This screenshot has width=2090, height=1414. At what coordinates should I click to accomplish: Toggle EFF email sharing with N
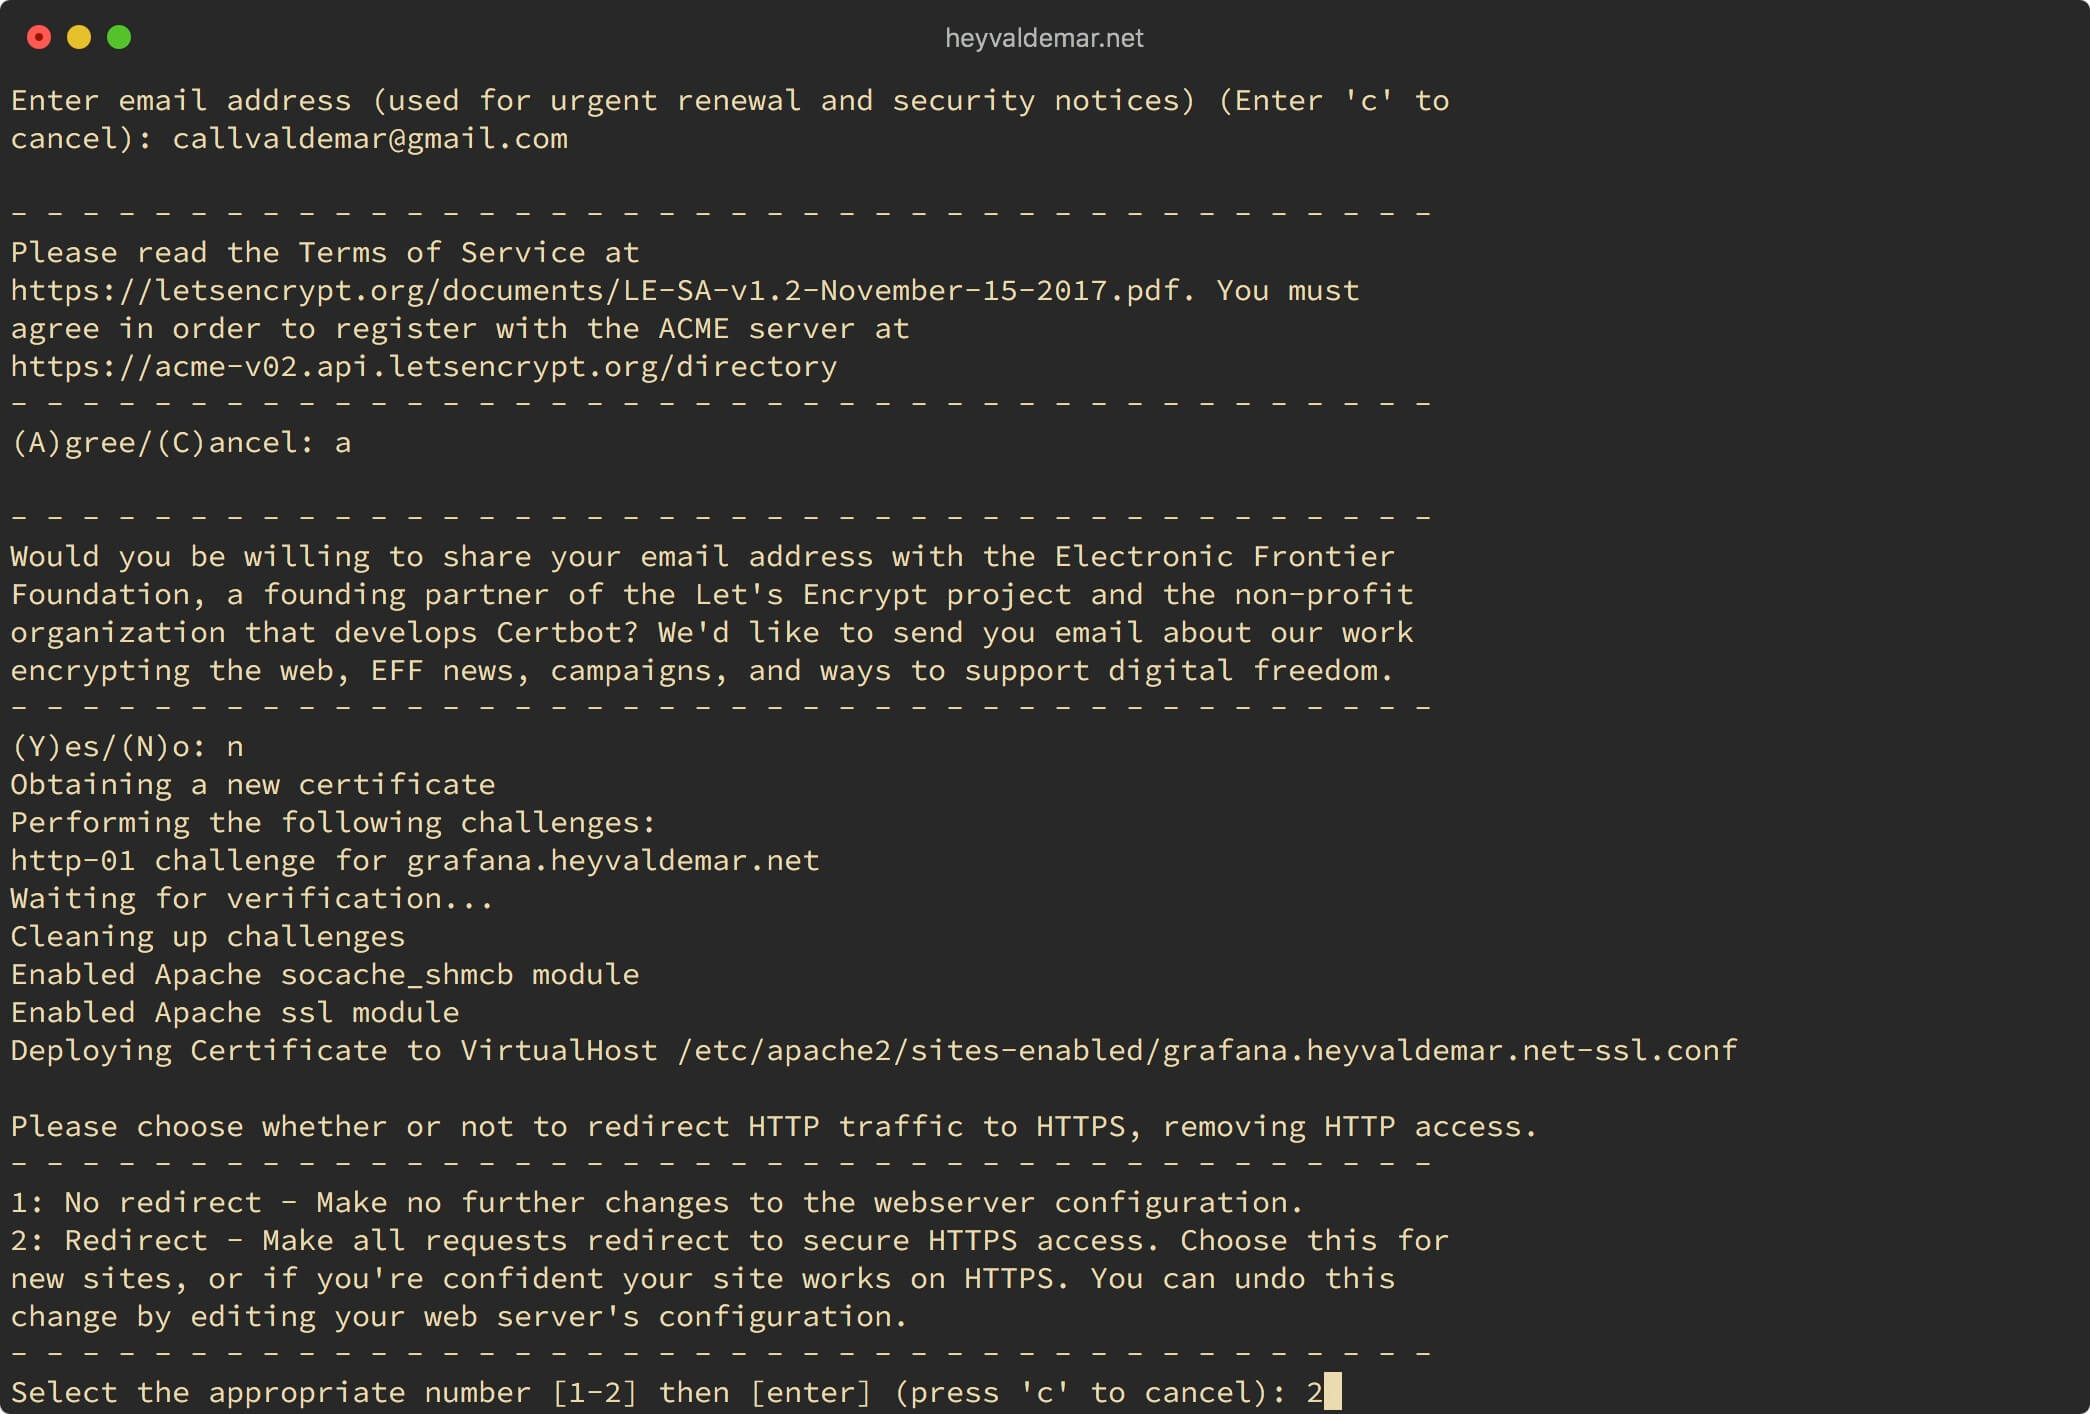point(244,745)
